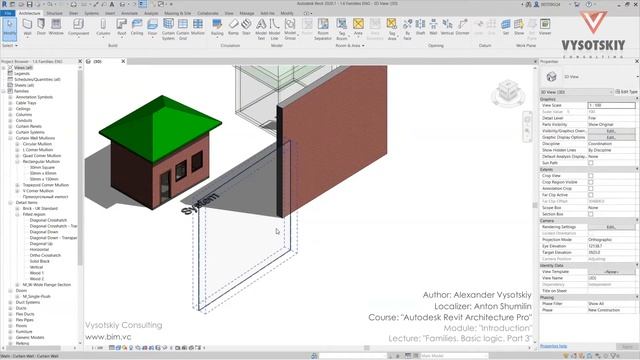Open the Select panel dropdown
The image size is (640, 360).
(x=10, y=45)
